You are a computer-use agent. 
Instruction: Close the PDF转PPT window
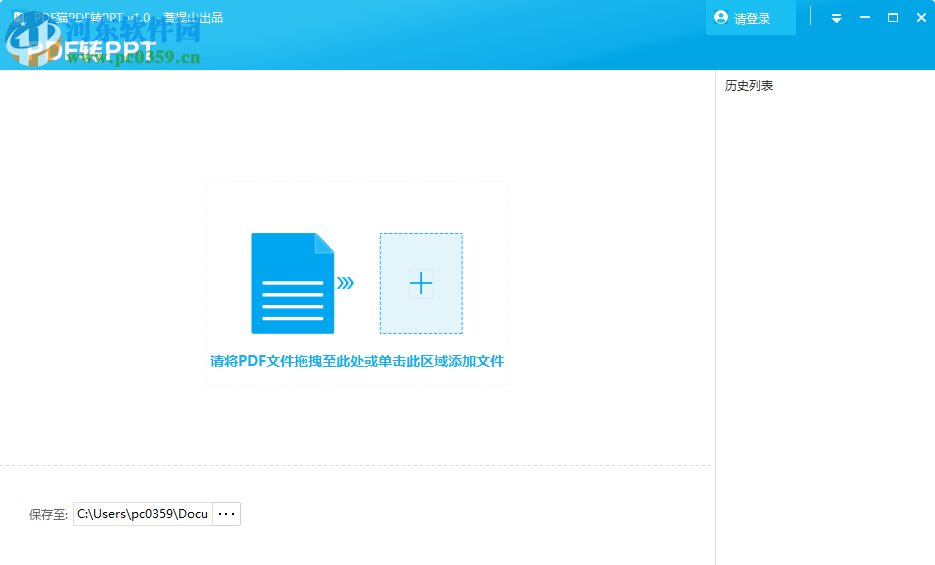[921, 18]
